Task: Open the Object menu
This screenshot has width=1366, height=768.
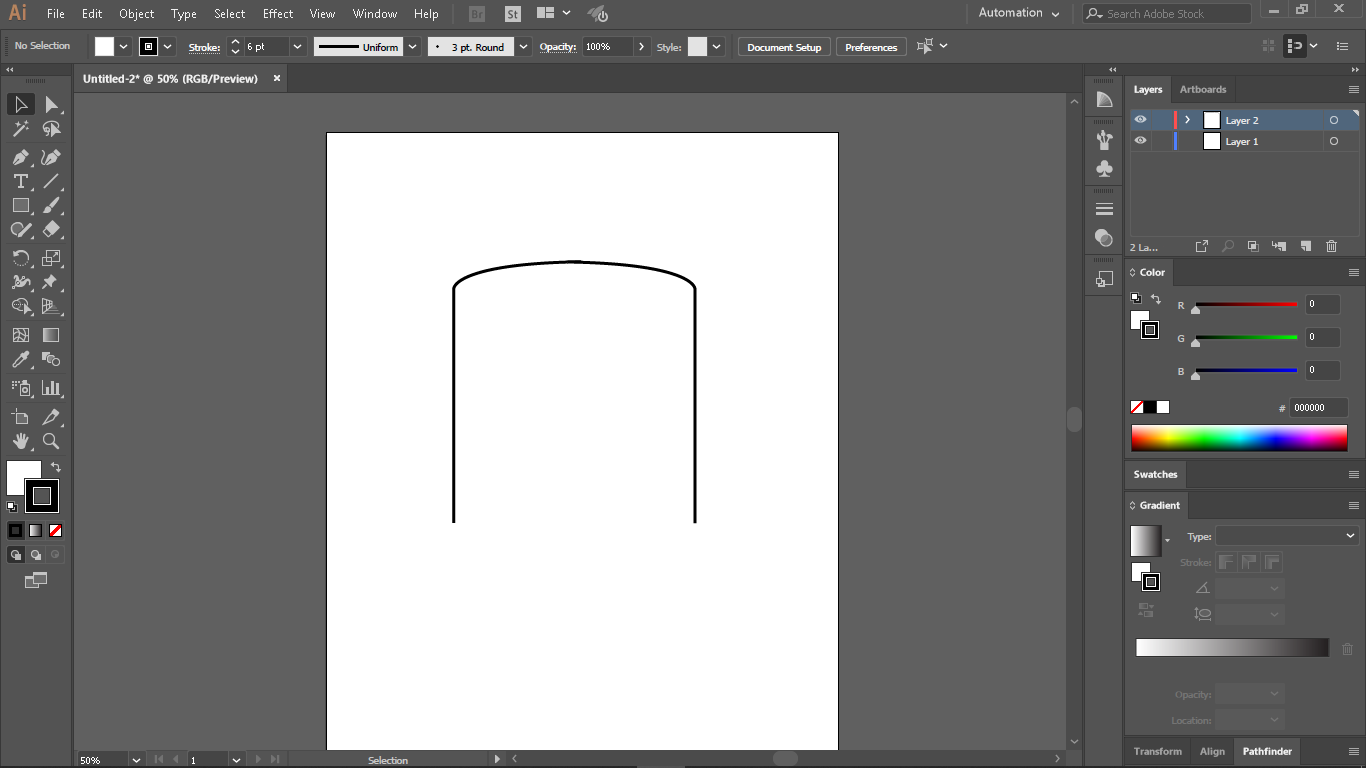Action: (137, 14)
